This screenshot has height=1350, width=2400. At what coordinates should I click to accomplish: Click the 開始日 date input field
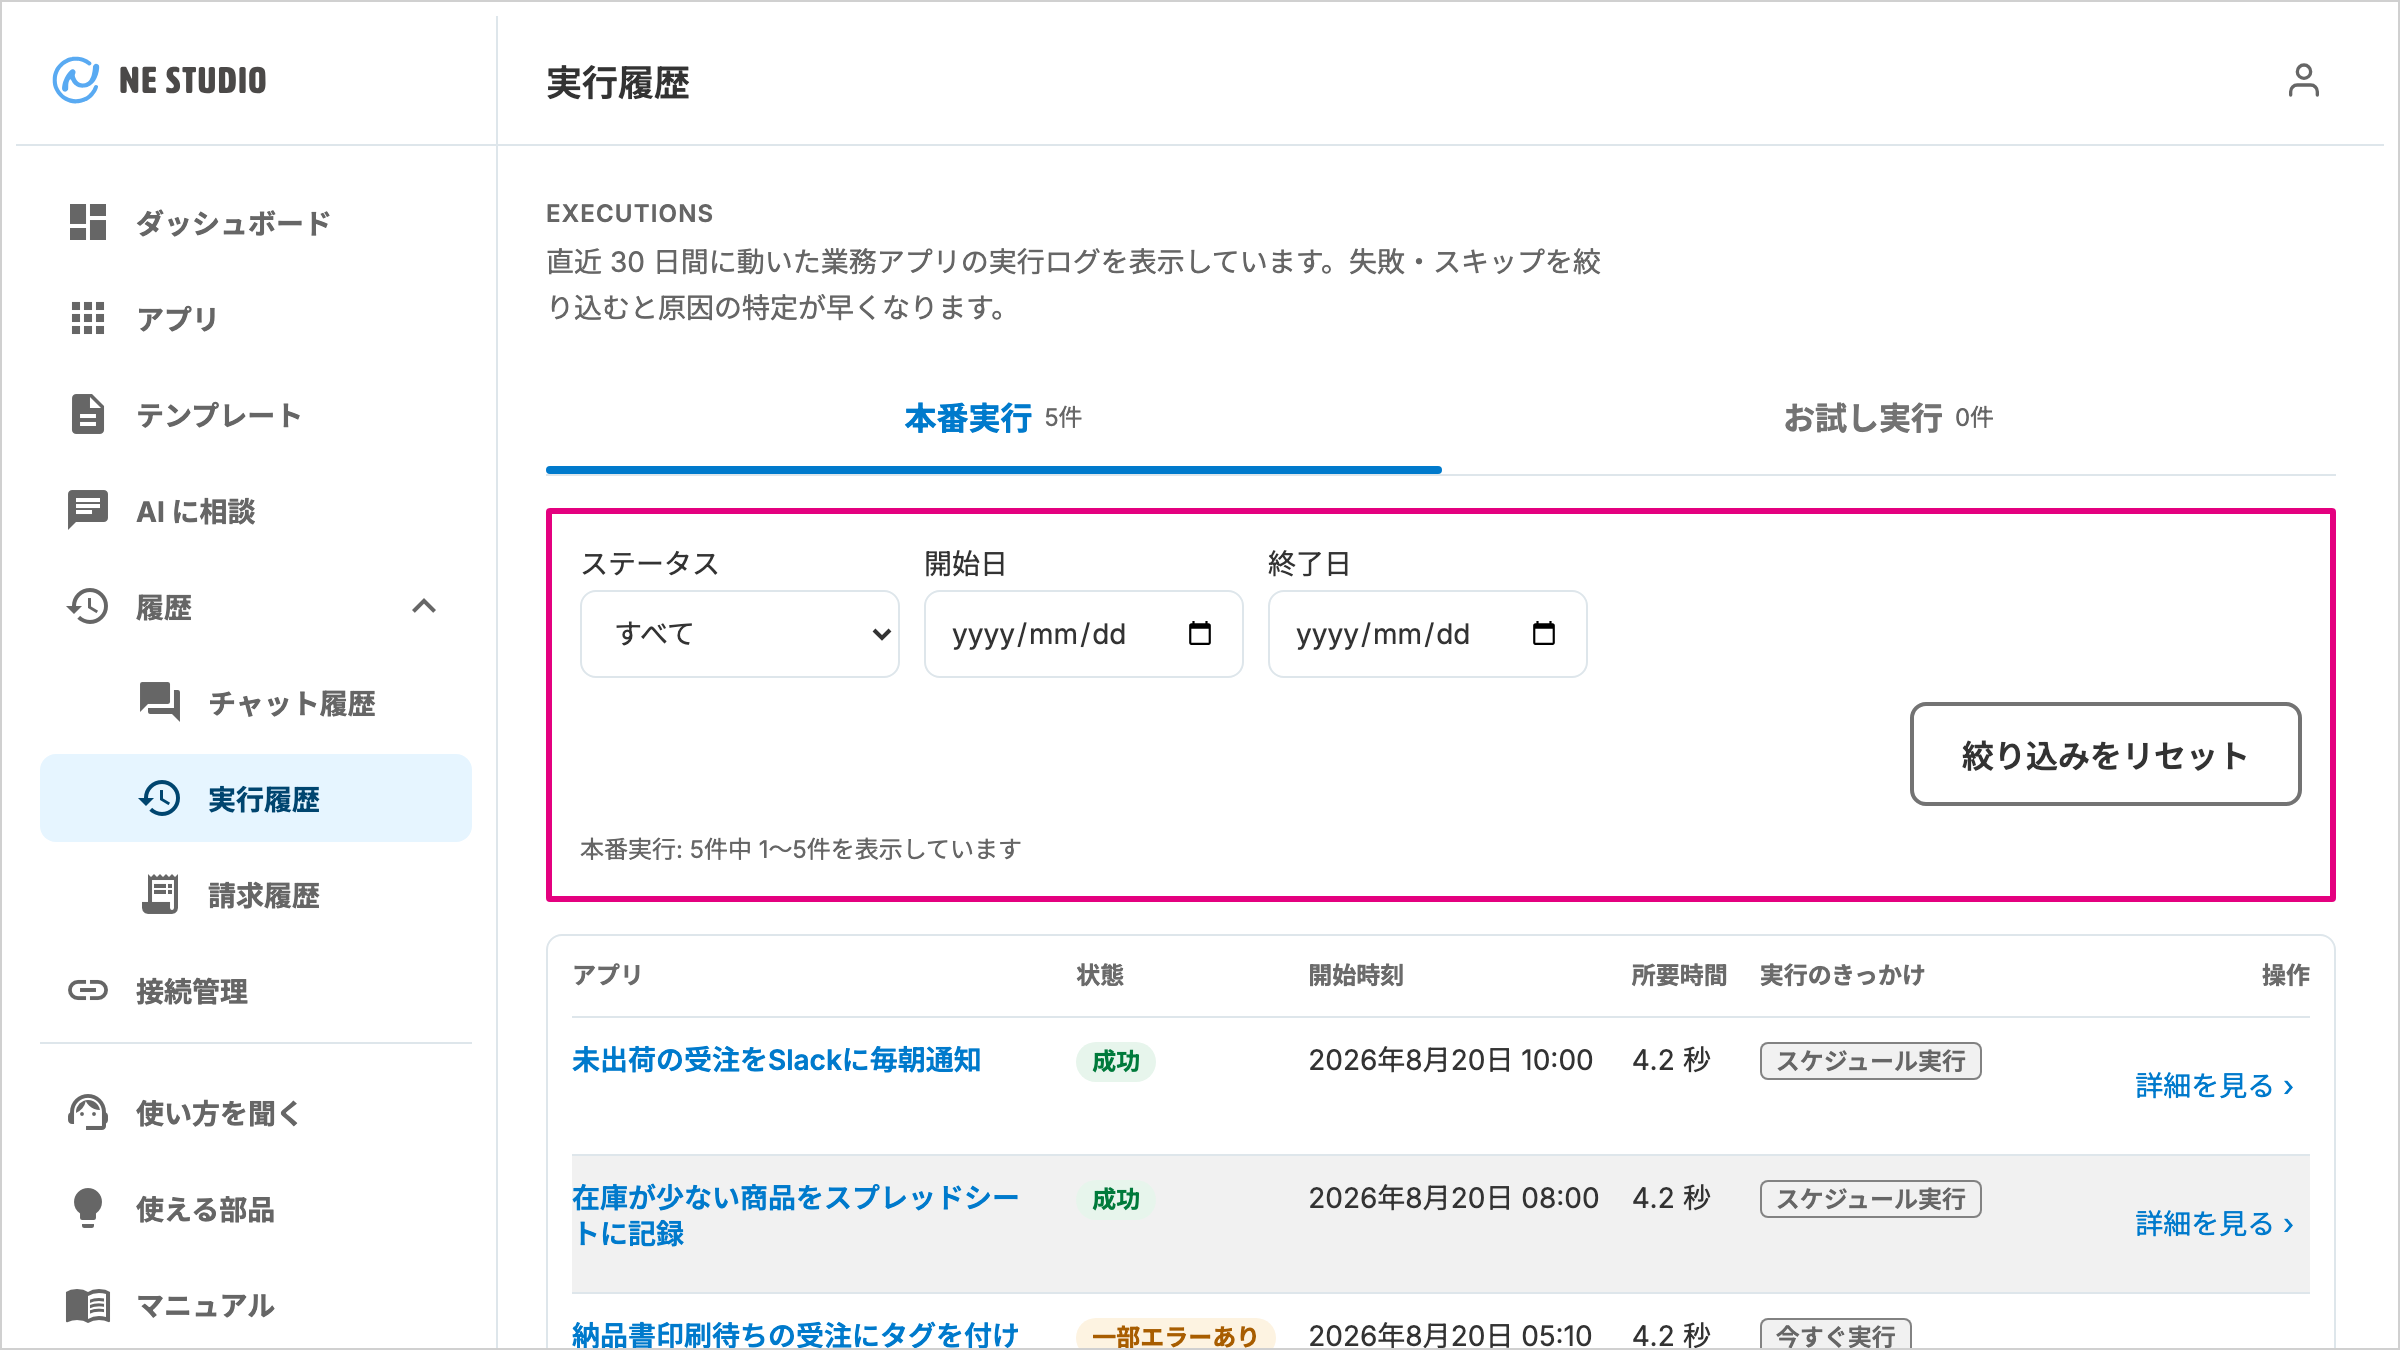tap(1084, 634)
